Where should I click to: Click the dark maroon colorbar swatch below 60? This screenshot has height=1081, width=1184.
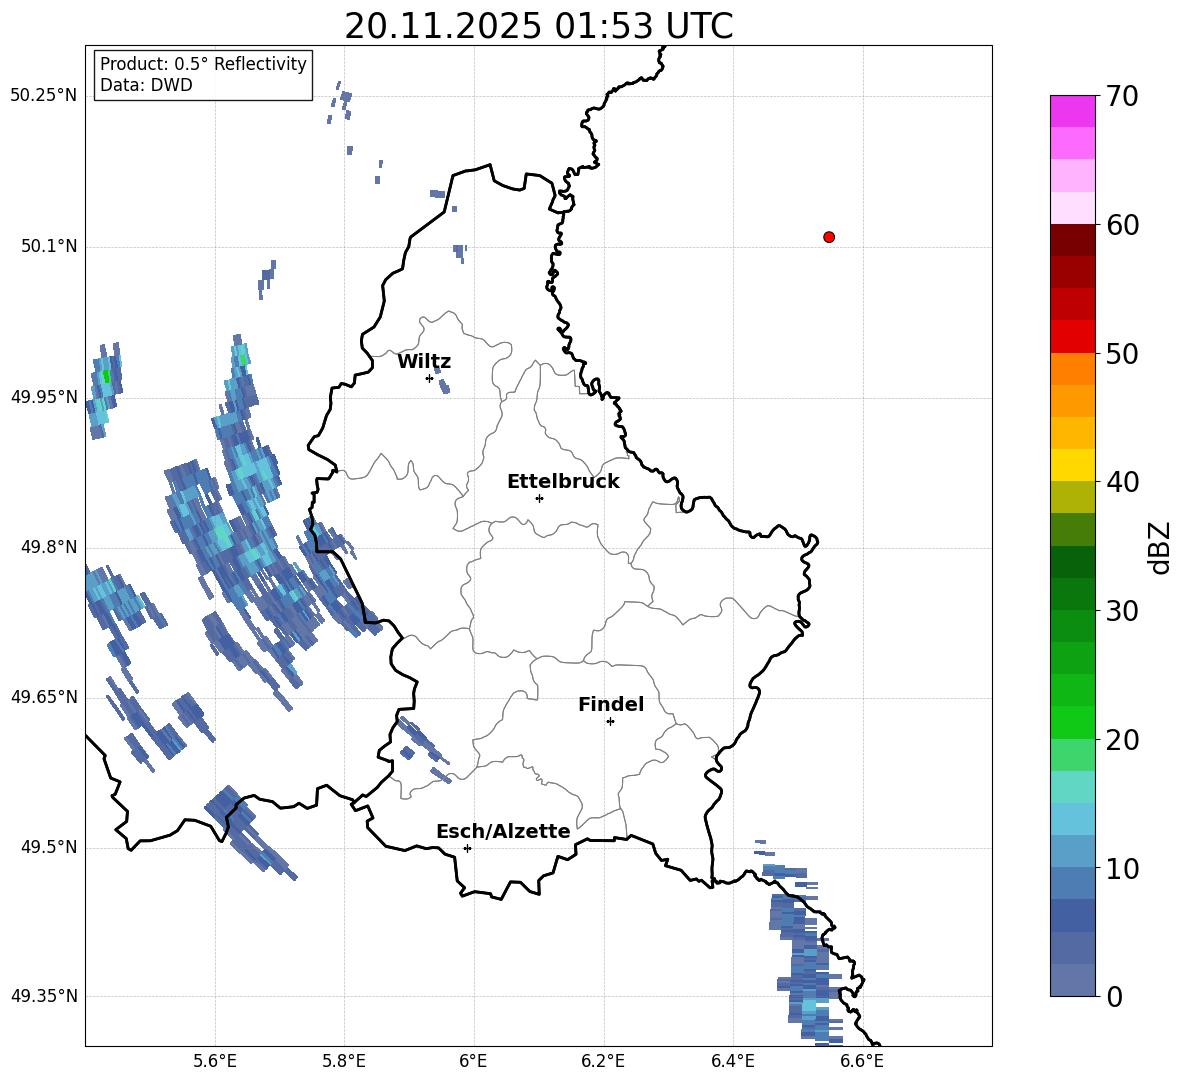coord(1072,240)
